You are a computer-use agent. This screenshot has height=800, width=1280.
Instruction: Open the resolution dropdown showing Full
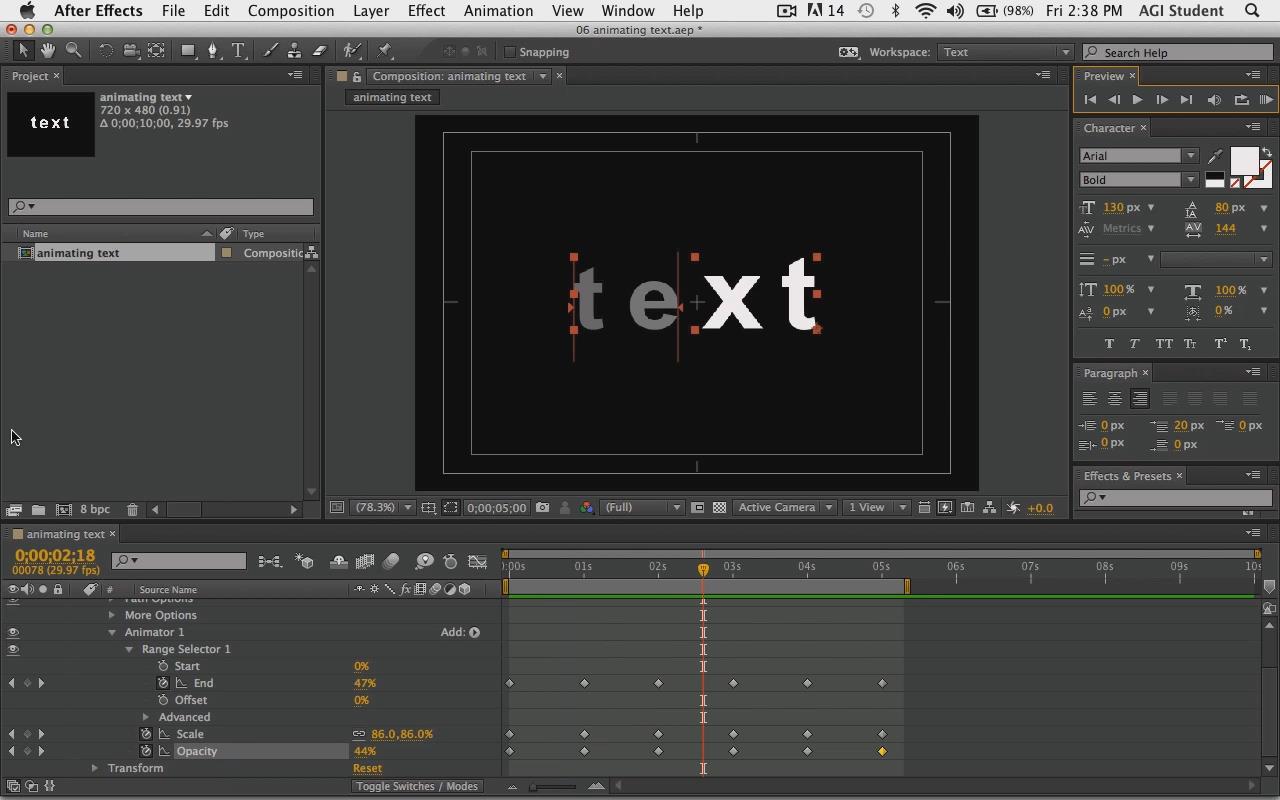[641, 508]
